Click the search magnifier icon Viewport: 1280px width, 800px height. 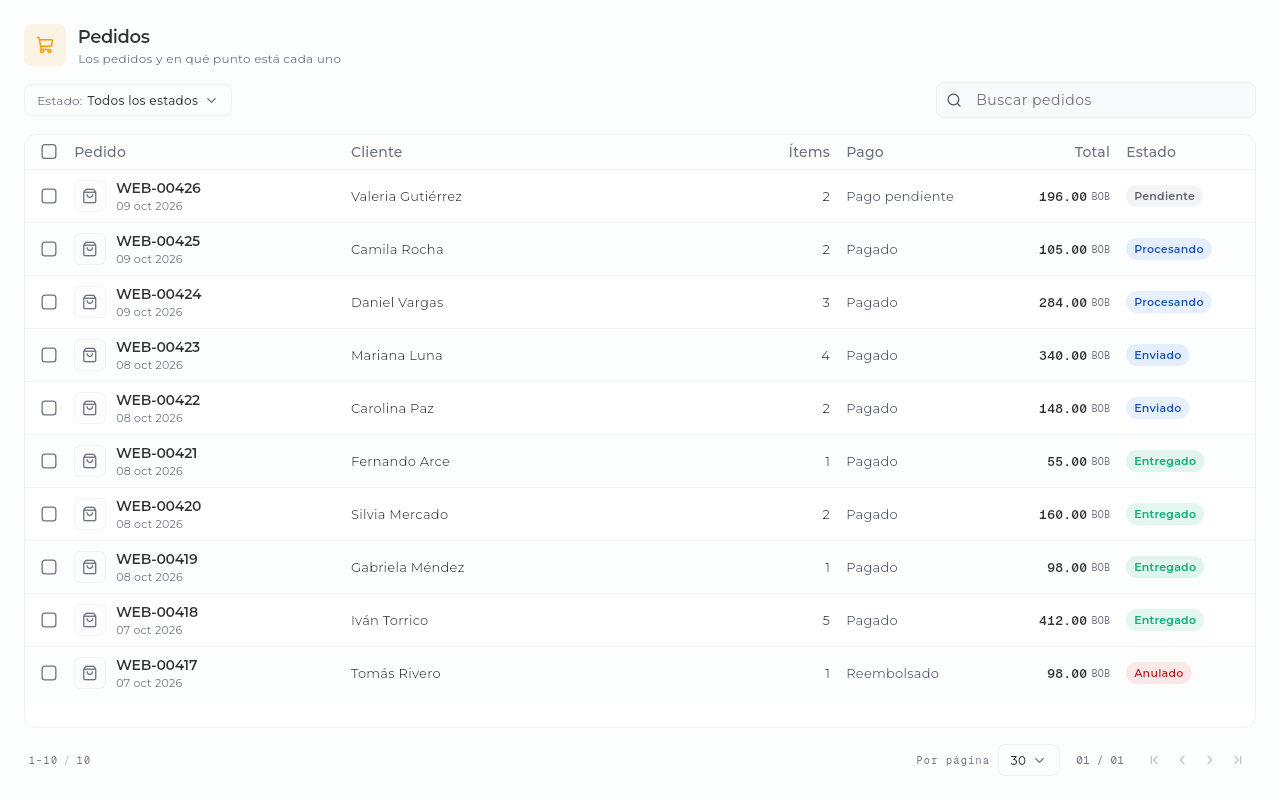coord(954,100)
